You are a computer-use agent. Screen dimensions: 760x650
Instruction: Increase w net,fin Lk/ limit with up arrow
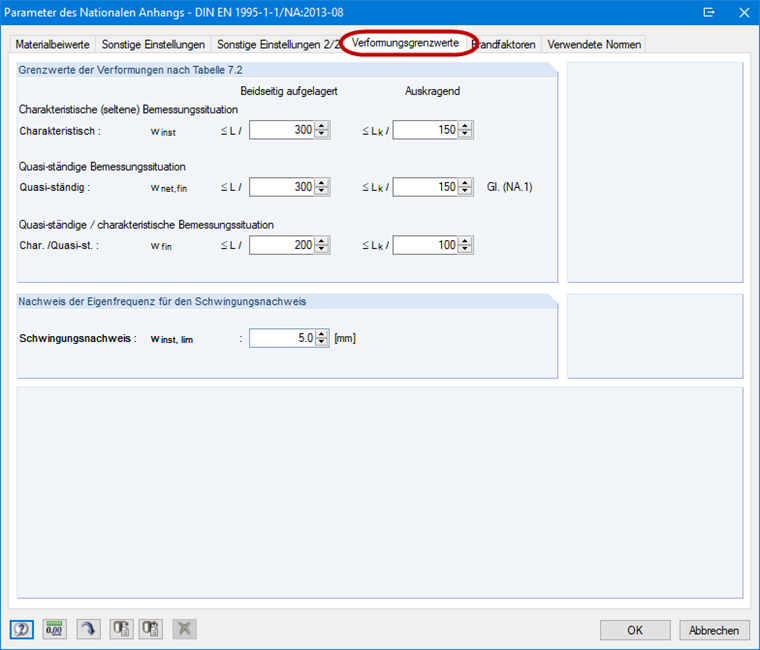[465, 183]
